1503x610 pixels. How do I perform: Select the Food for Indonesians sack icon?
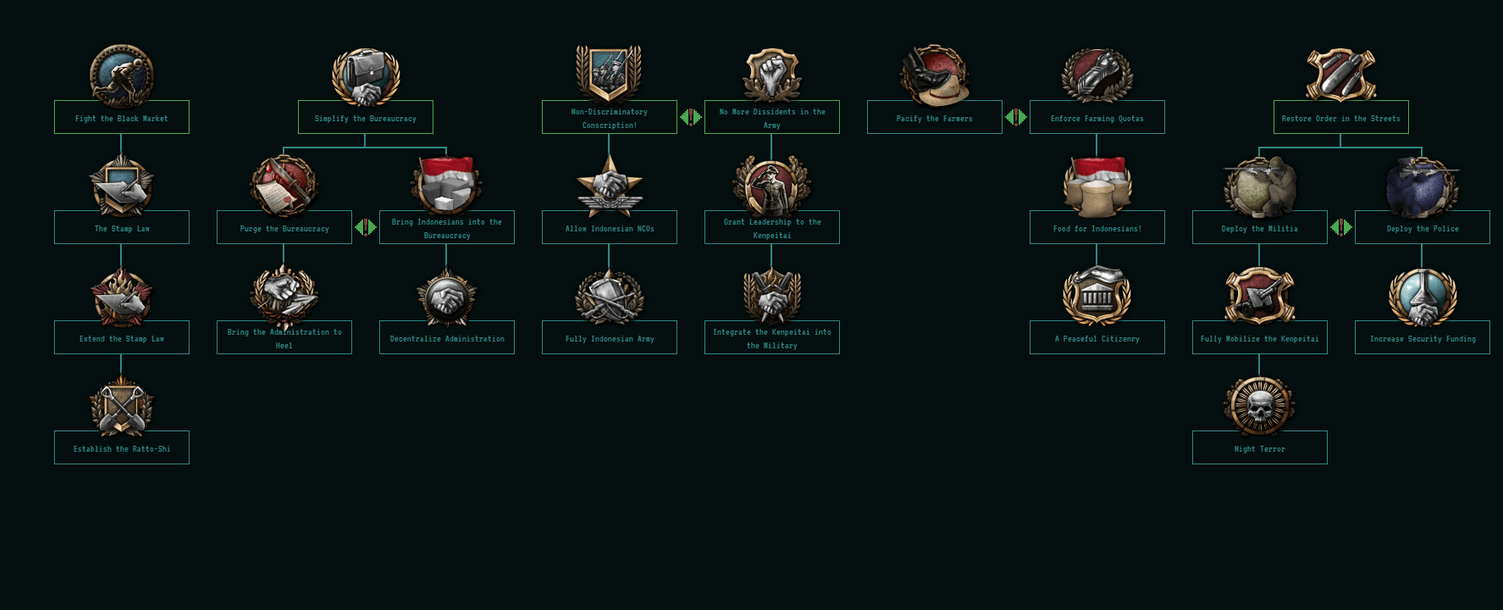point(1097,186)
